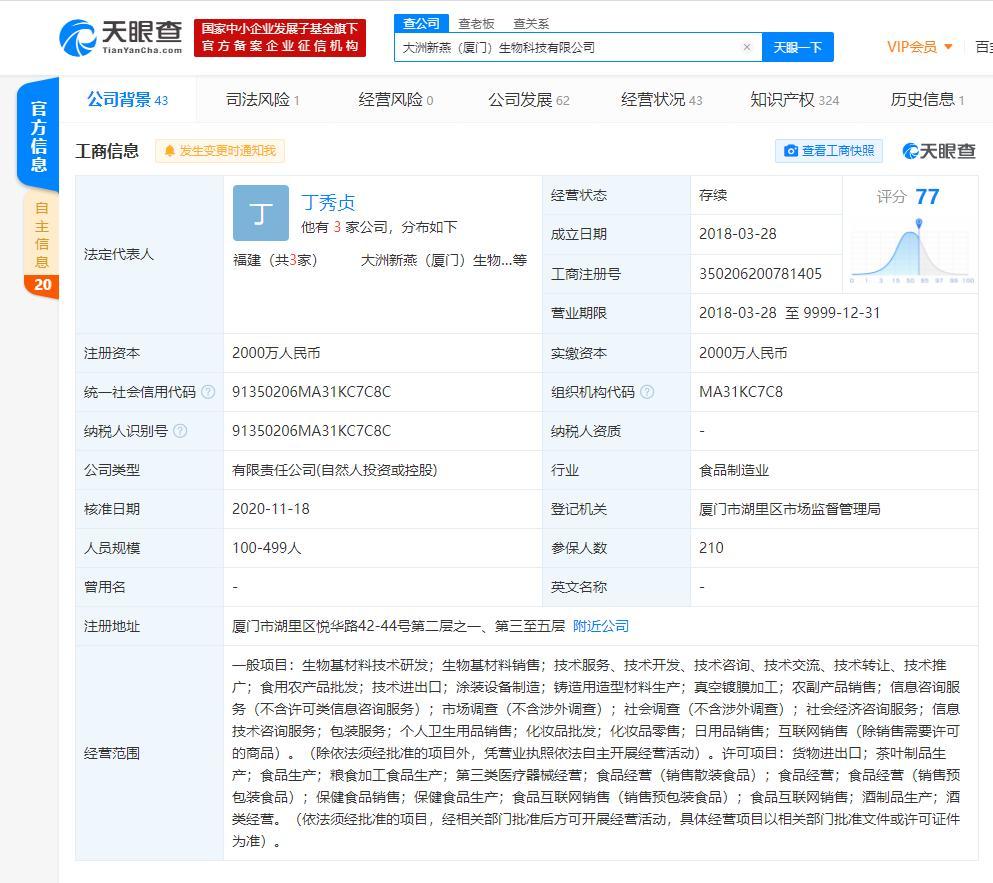Switch to the 经营状况 tab
This screenshot has width=993, height=883.
[662, 99]
